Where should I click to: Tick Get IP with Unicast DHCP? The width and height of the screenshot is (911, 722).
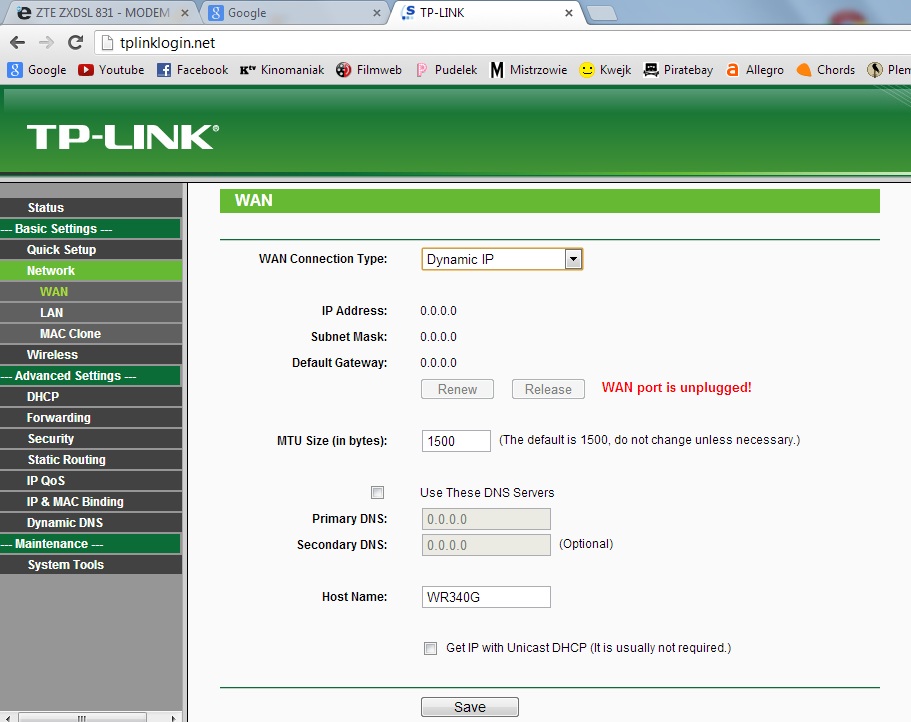click(x=431, y=648)
